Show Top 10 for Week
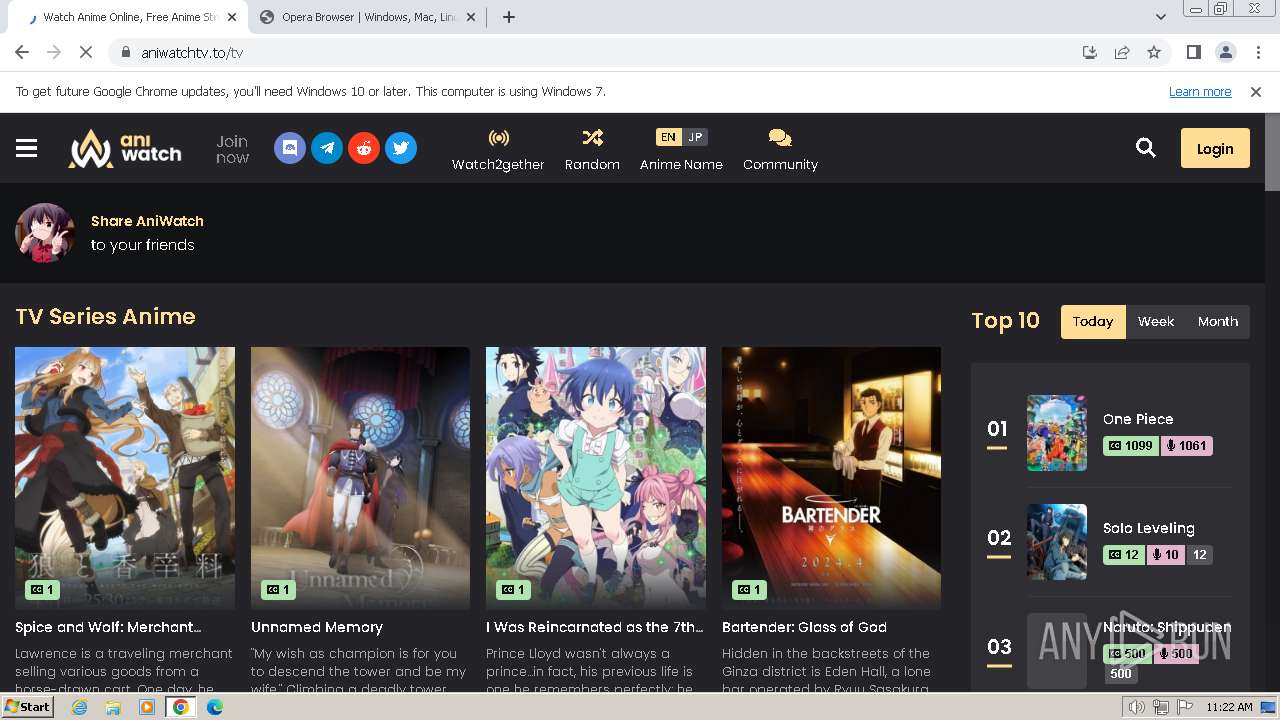 pos(1156,322)
